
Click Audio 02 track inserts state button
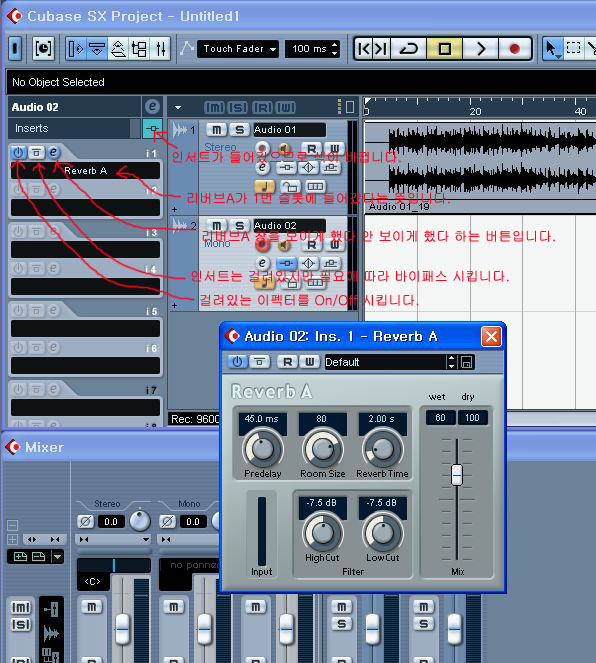286,263
